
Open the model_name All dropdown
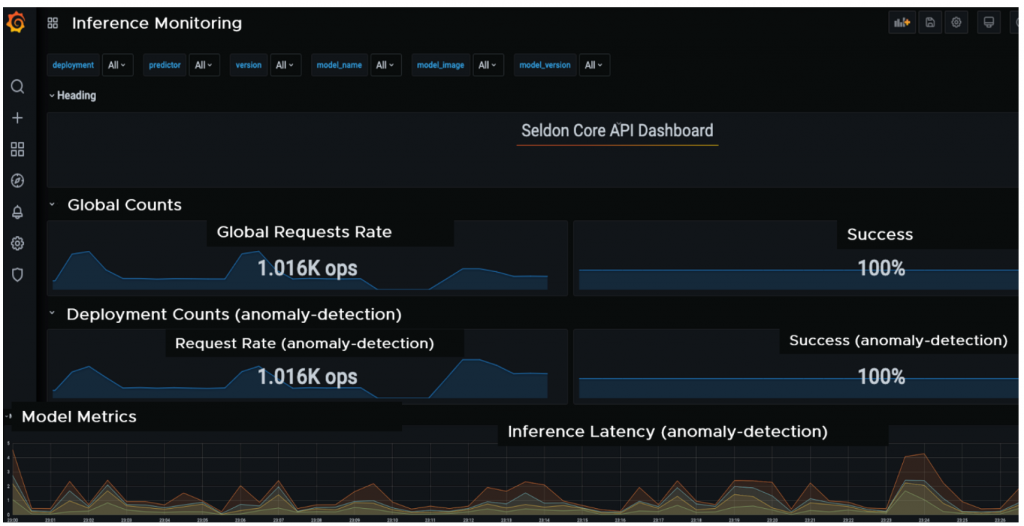coord(385,65)
